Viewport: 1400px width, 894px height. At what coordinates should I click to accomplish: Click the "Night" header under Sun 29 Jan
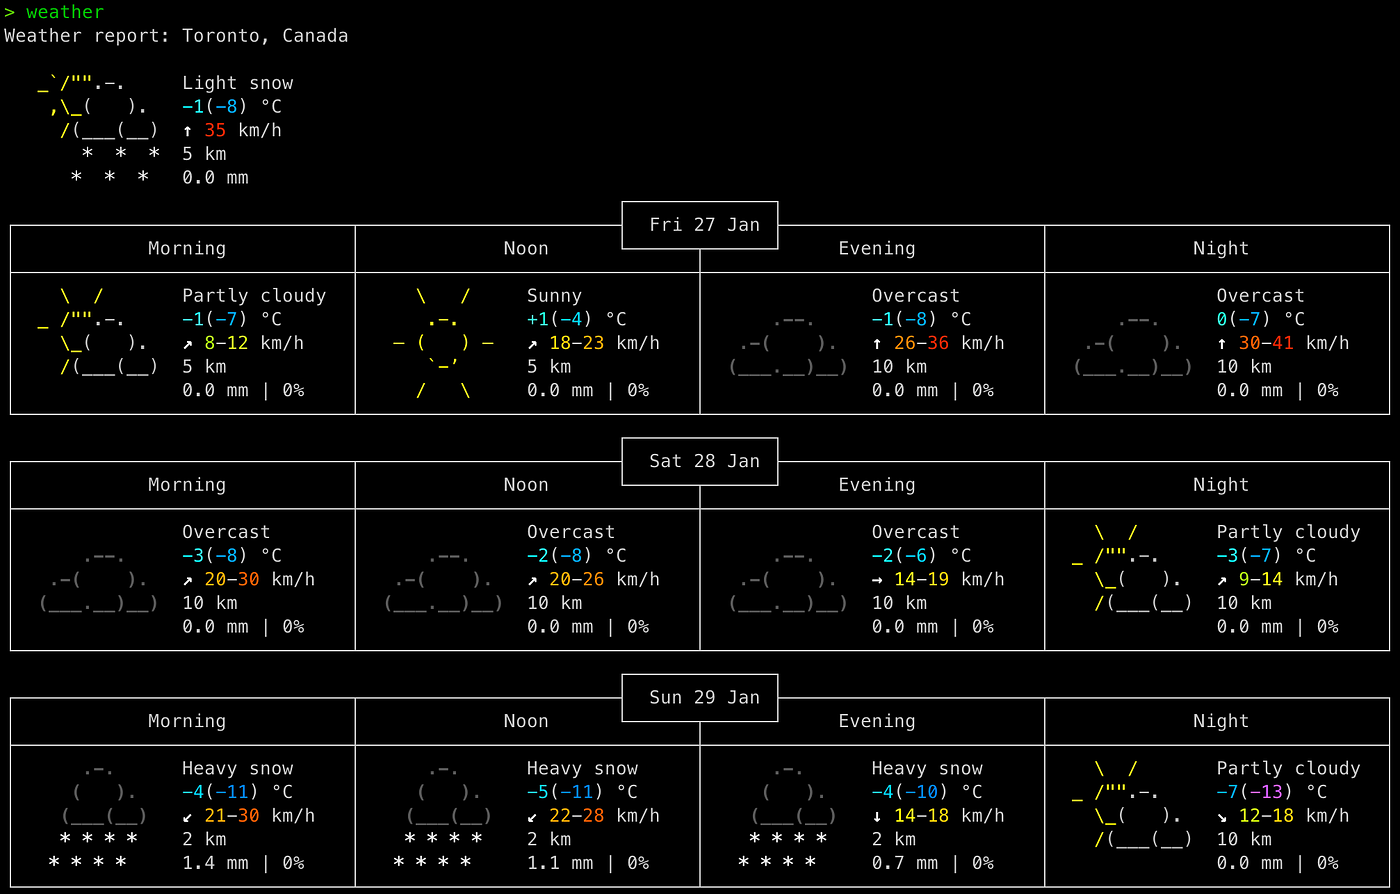click(1221, 721)
